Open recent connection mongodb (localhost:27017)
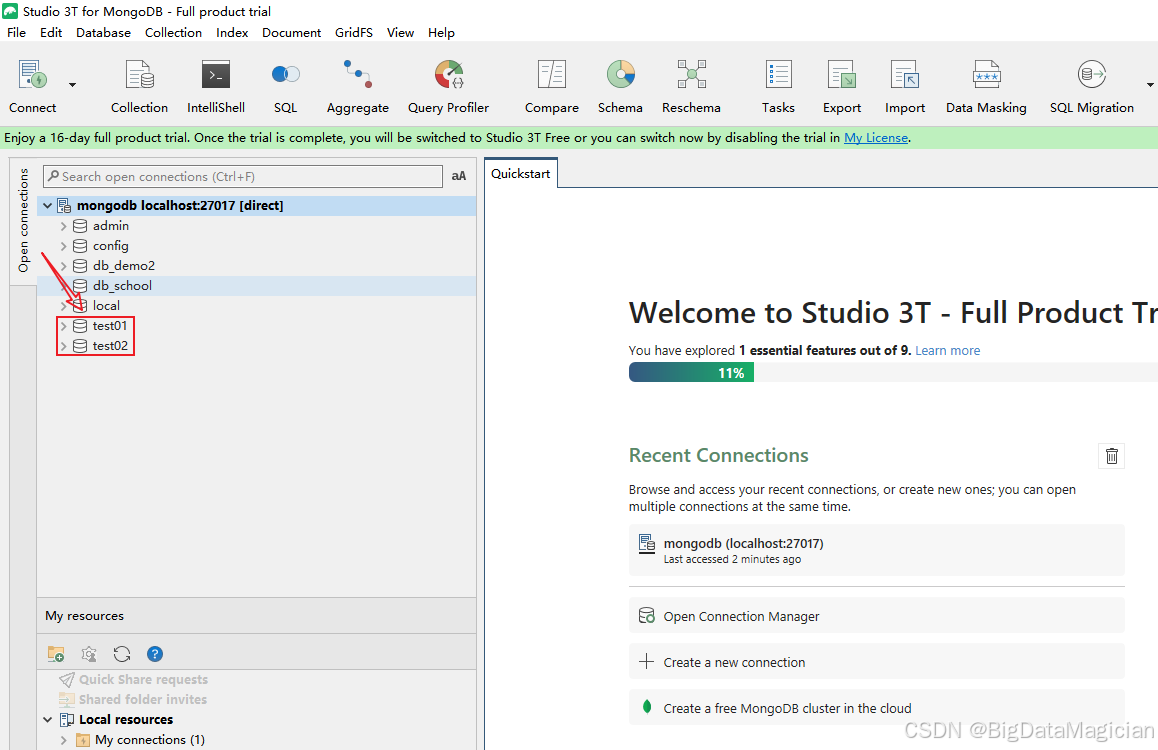This screenshot has width=1158, height=750. click(x=877, y=550)
